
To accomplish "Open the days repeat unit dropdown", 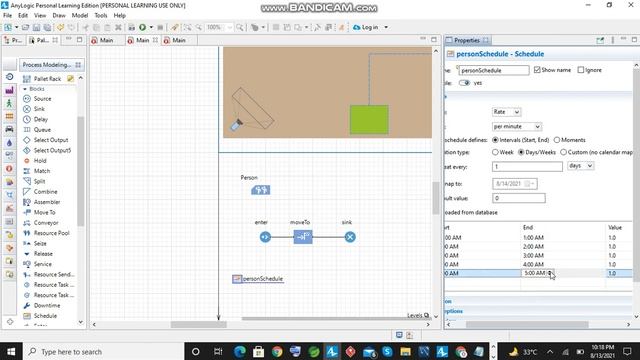I will pyautogui.click(x=581, y=166).
